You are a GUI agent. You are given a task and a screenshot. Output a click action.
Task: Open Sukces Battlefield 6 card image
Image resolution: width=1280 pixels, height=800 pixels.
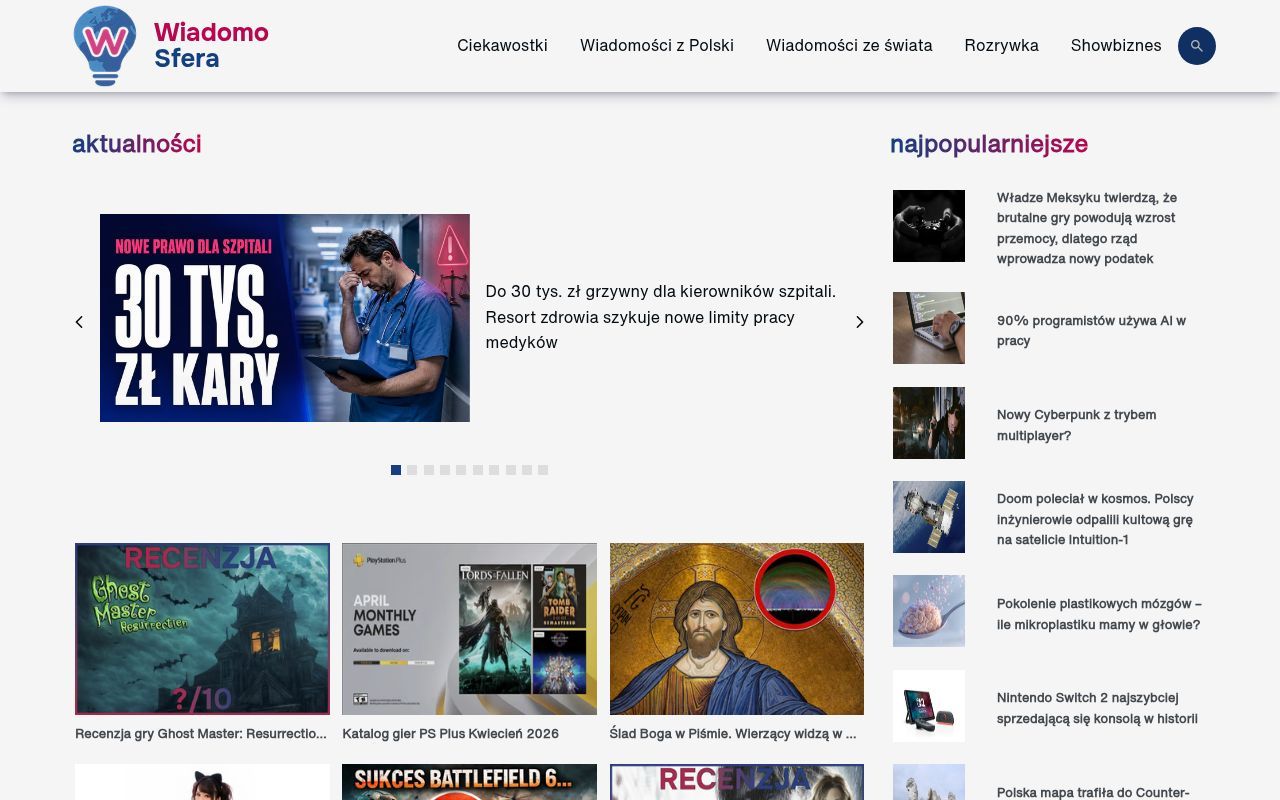pos(469,782)
